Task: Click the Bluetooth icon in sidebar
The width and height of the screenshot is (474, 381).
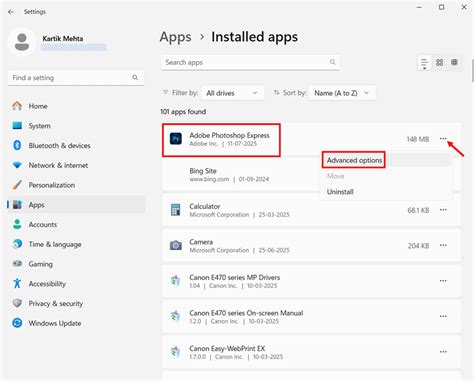Action: pyautogui.click(x=17, y=145)
